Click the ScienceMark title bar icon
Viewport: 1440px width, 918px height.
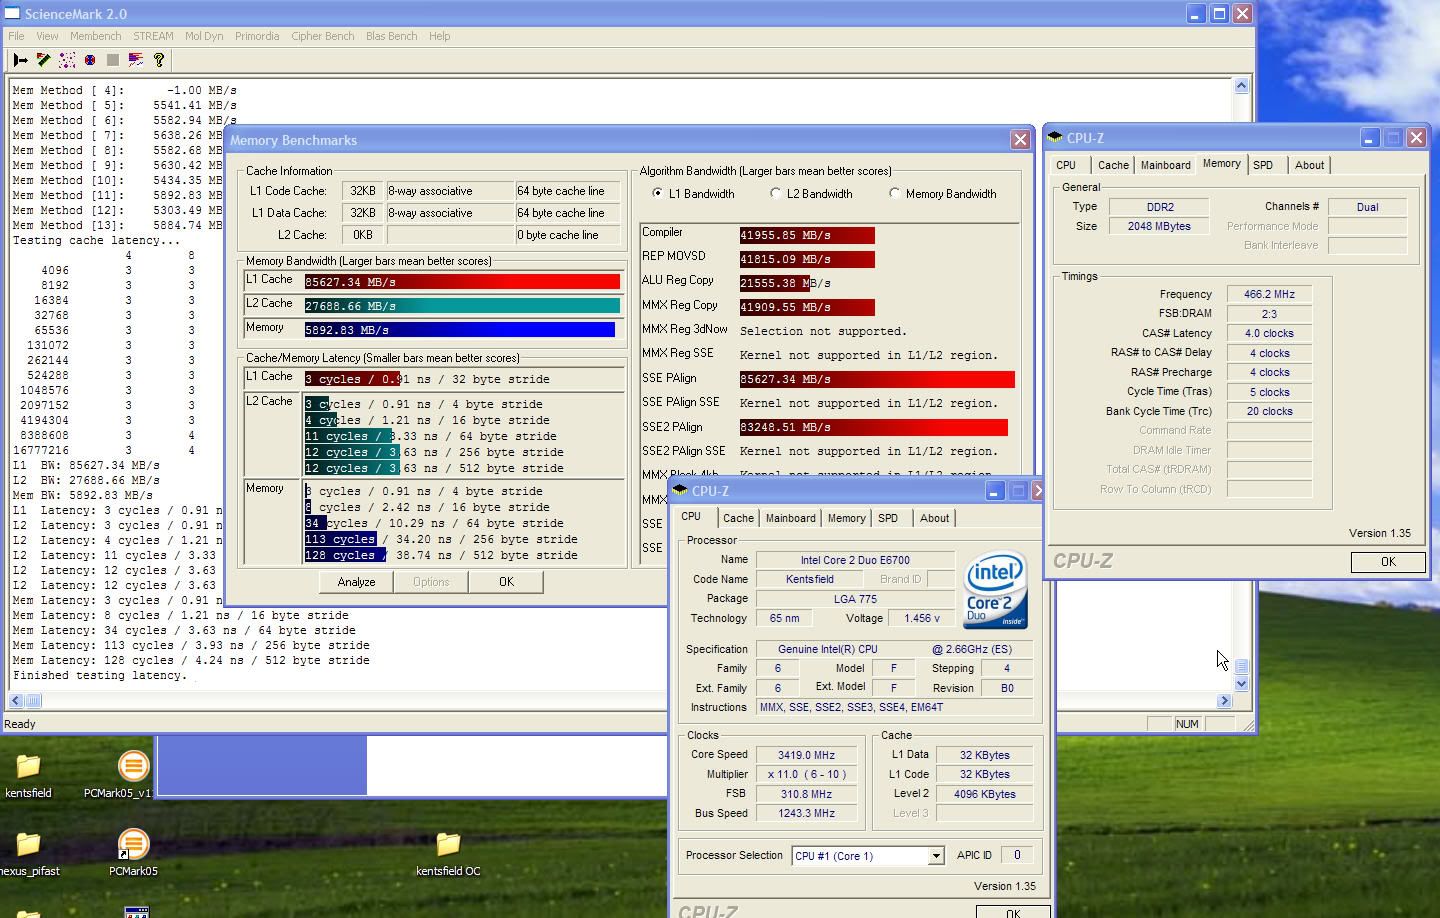(x=12, y=14)
